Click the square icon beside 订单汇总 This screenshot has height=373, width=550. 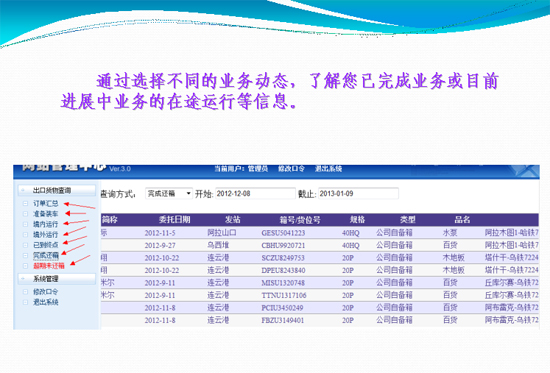click(25, 204)
